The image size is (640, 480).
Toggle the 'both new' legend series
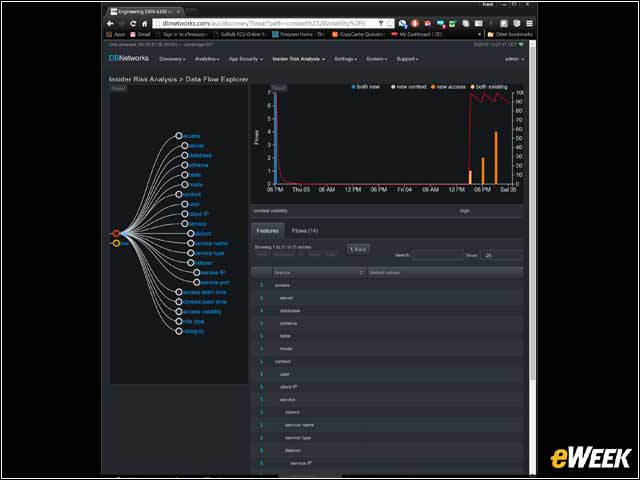tap(366, 87)
